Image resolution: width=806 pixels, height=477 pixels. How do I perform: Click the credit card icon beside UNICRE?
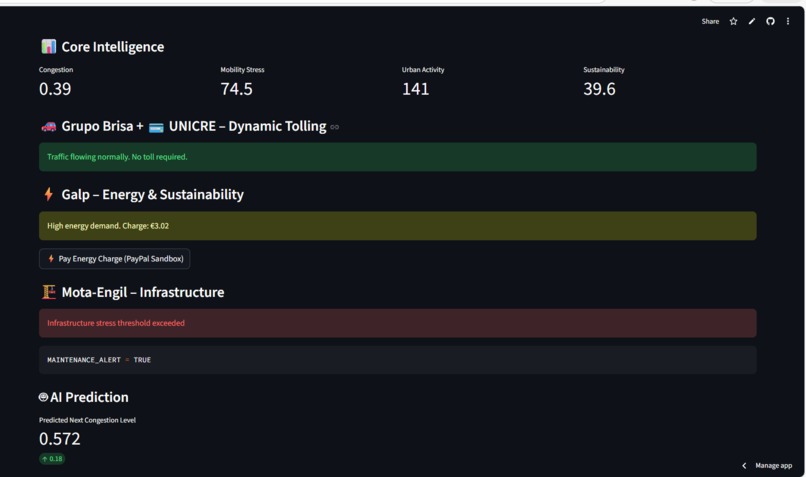click(156, 127)
